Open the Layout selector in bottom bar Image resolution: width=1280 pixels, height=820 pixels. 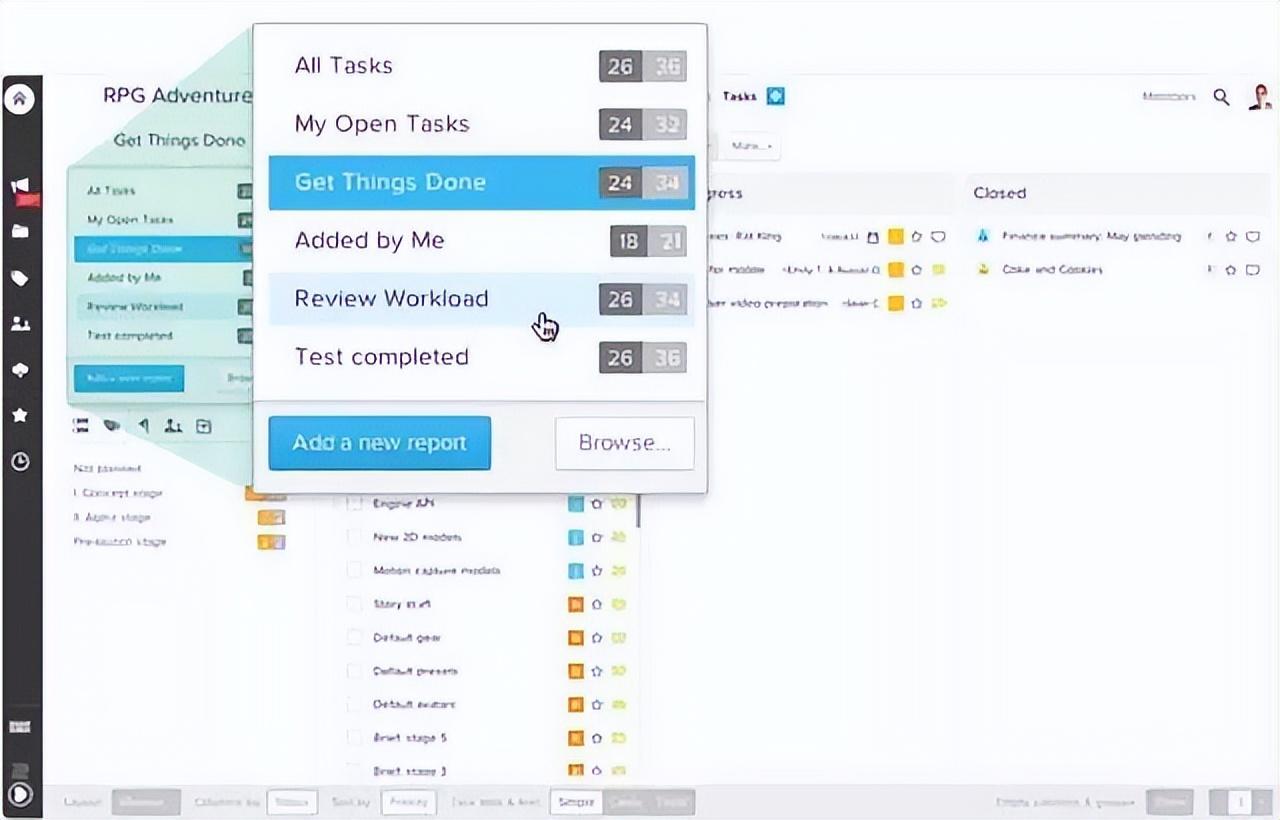click(x=146, y=802)
